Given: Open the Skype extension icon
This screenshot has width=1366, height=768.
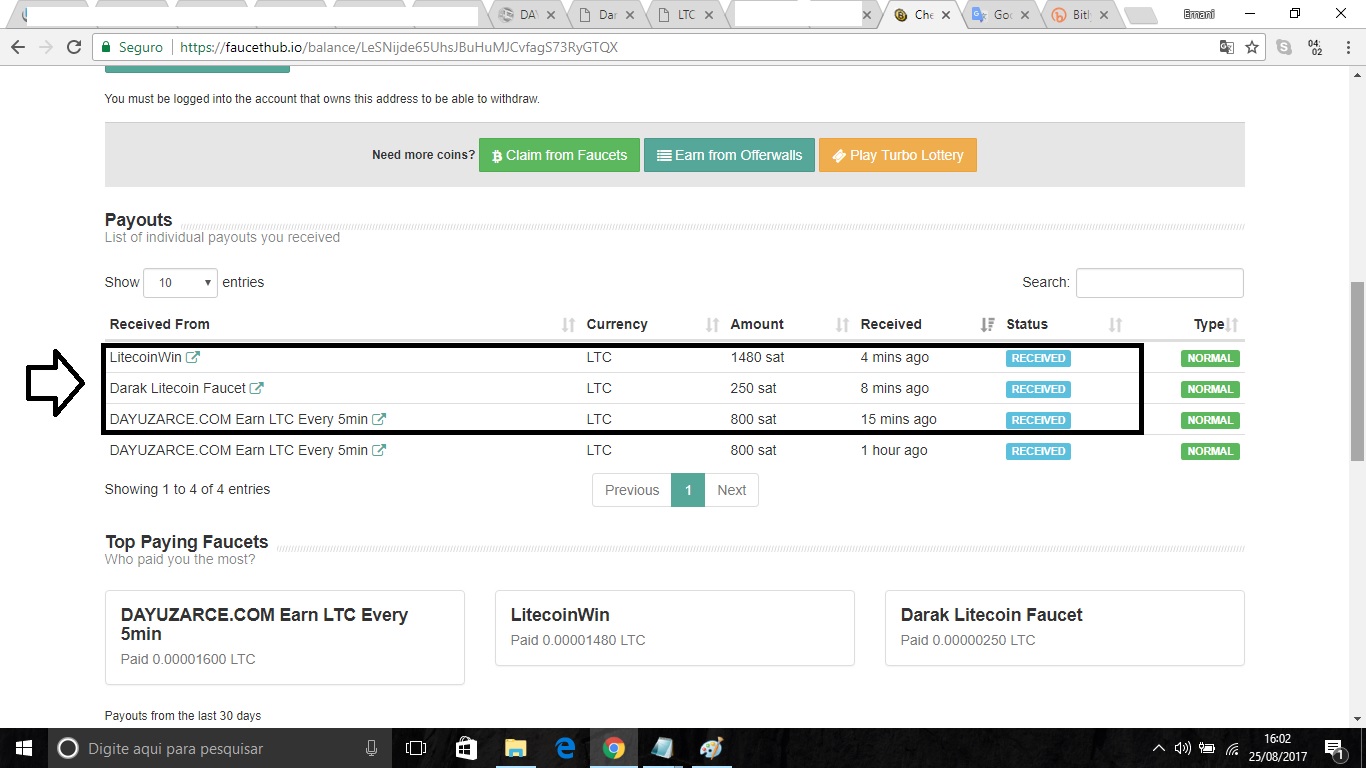Looking at the screenshot, I should click(x=1284, y=47).
